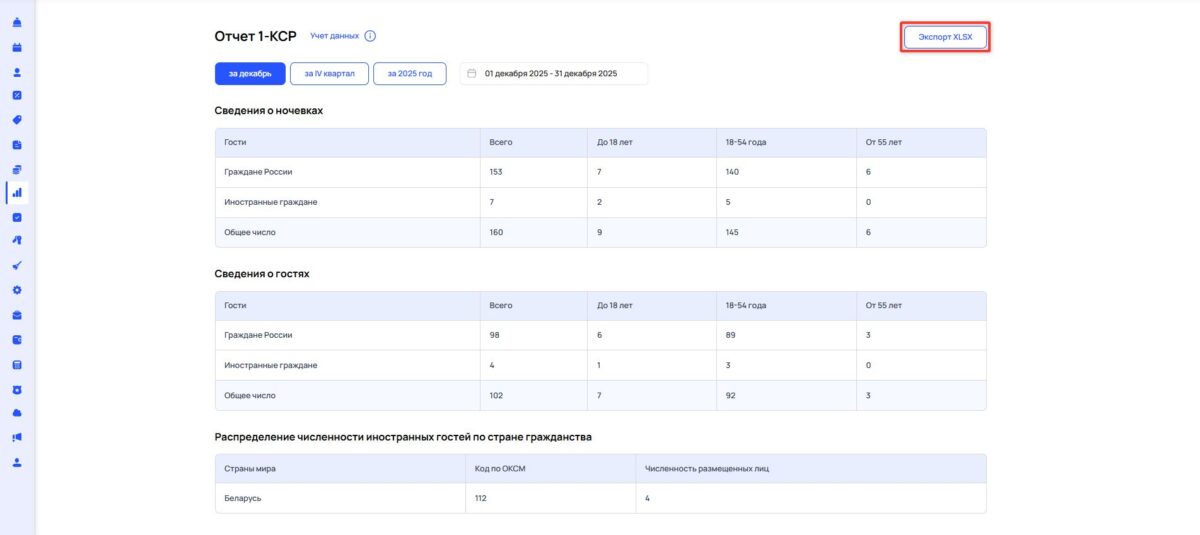The width and height of the screenshot is (1200, 535).
Task: Open the bar chart reports icon
Action: point(17,192)
